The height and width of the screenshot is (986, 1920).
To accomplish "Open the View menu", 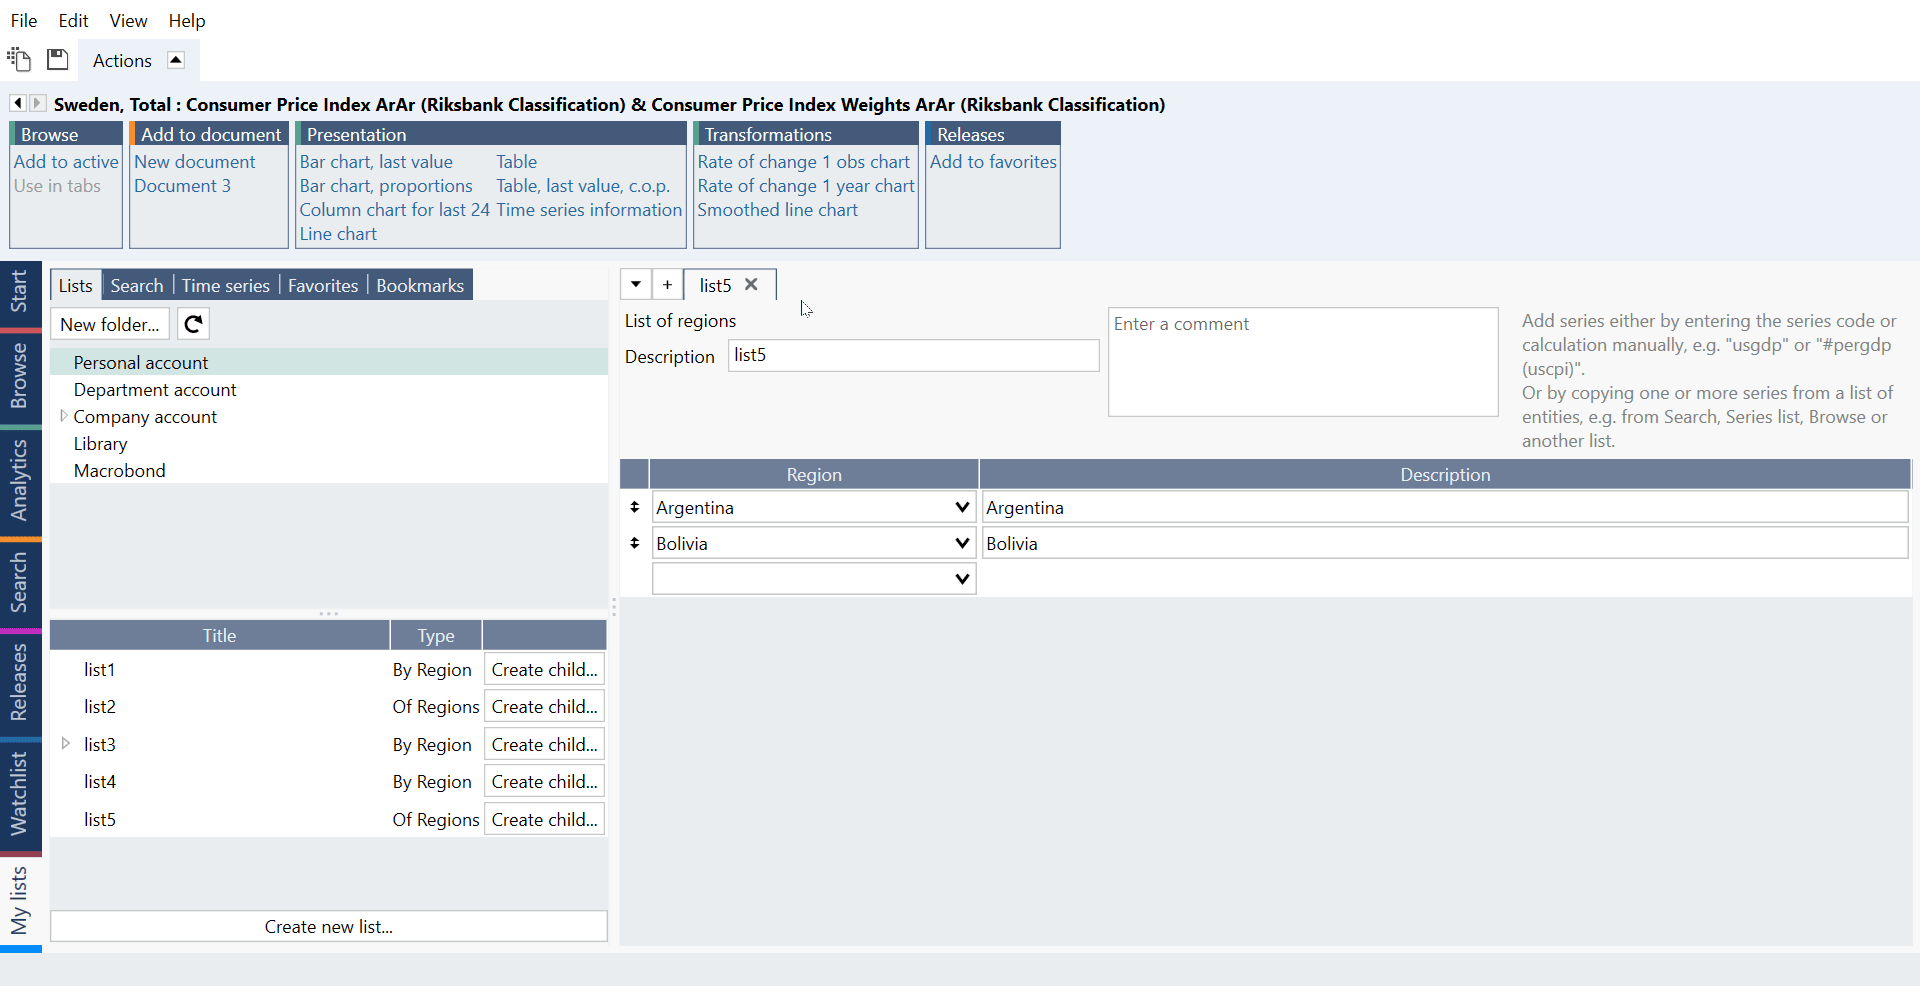I will (x=128, y=20).
